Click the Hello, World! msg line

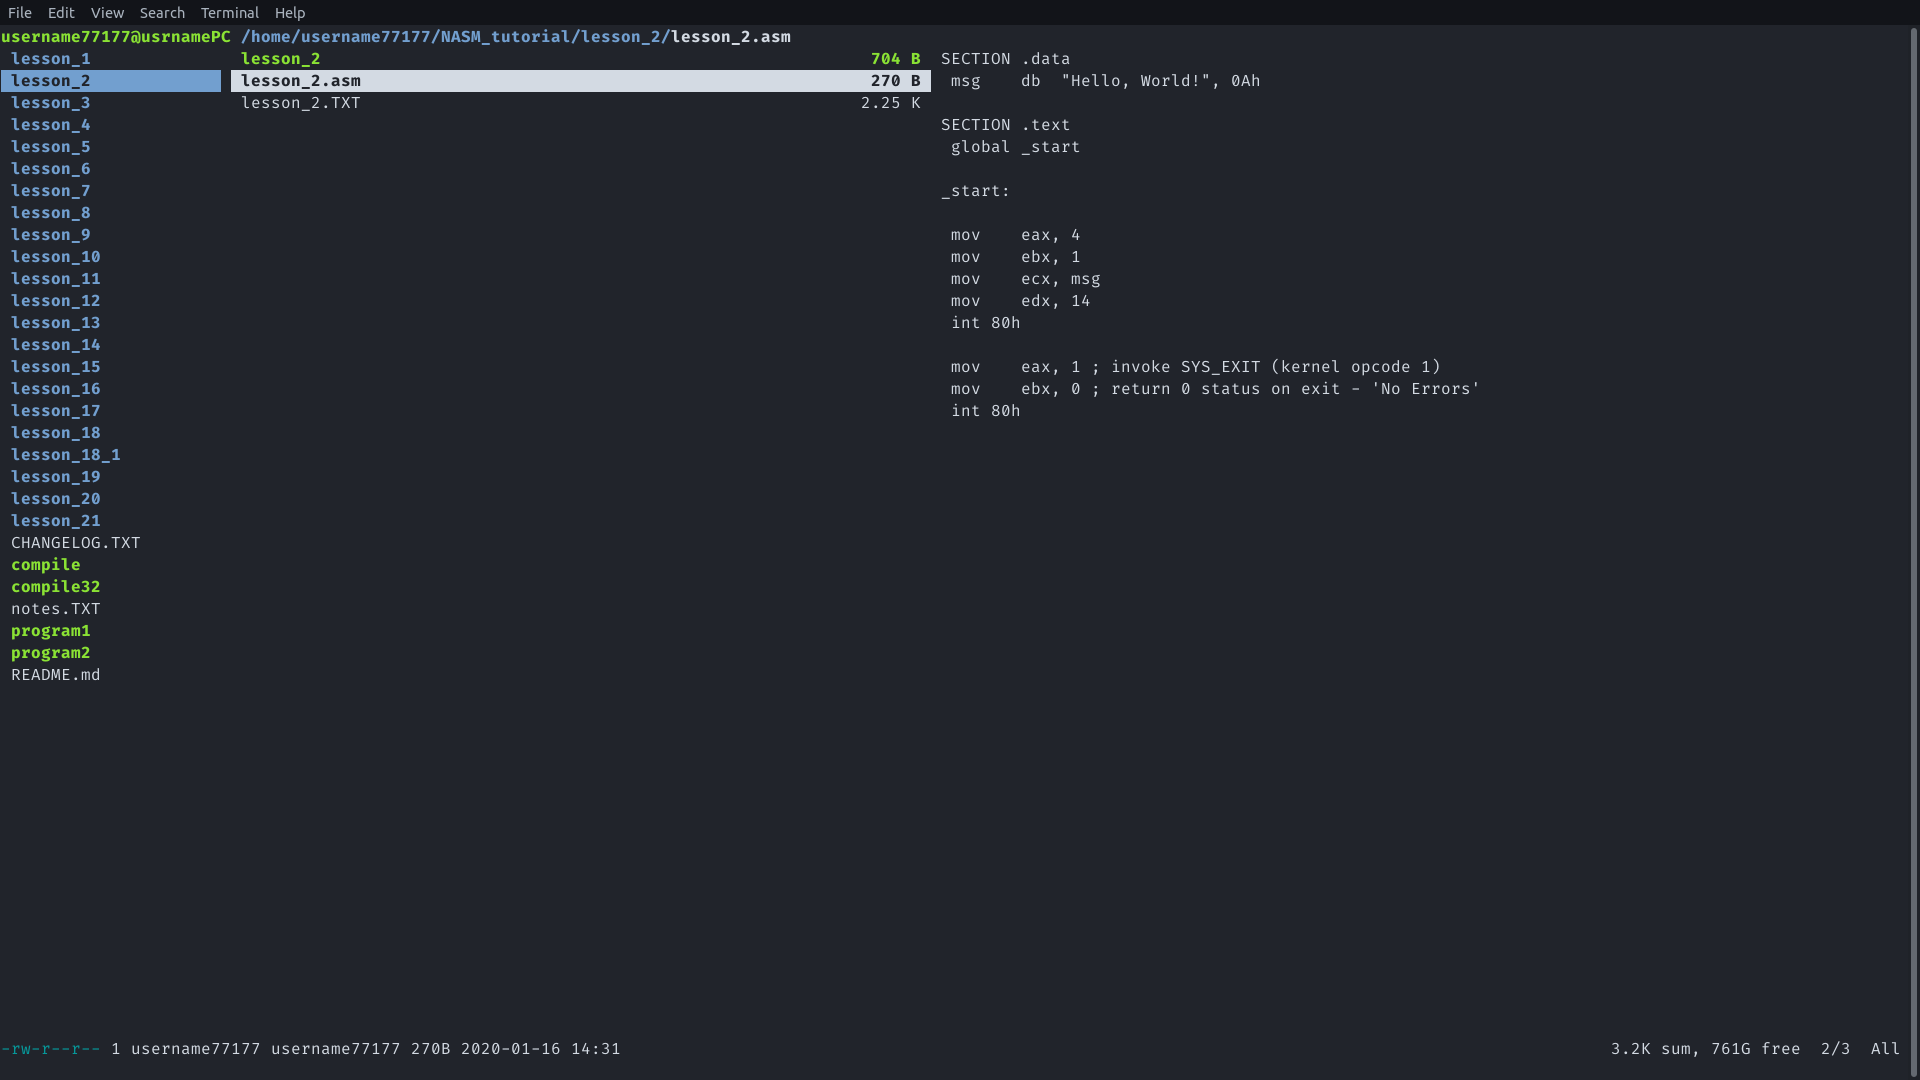point(1106,81)
